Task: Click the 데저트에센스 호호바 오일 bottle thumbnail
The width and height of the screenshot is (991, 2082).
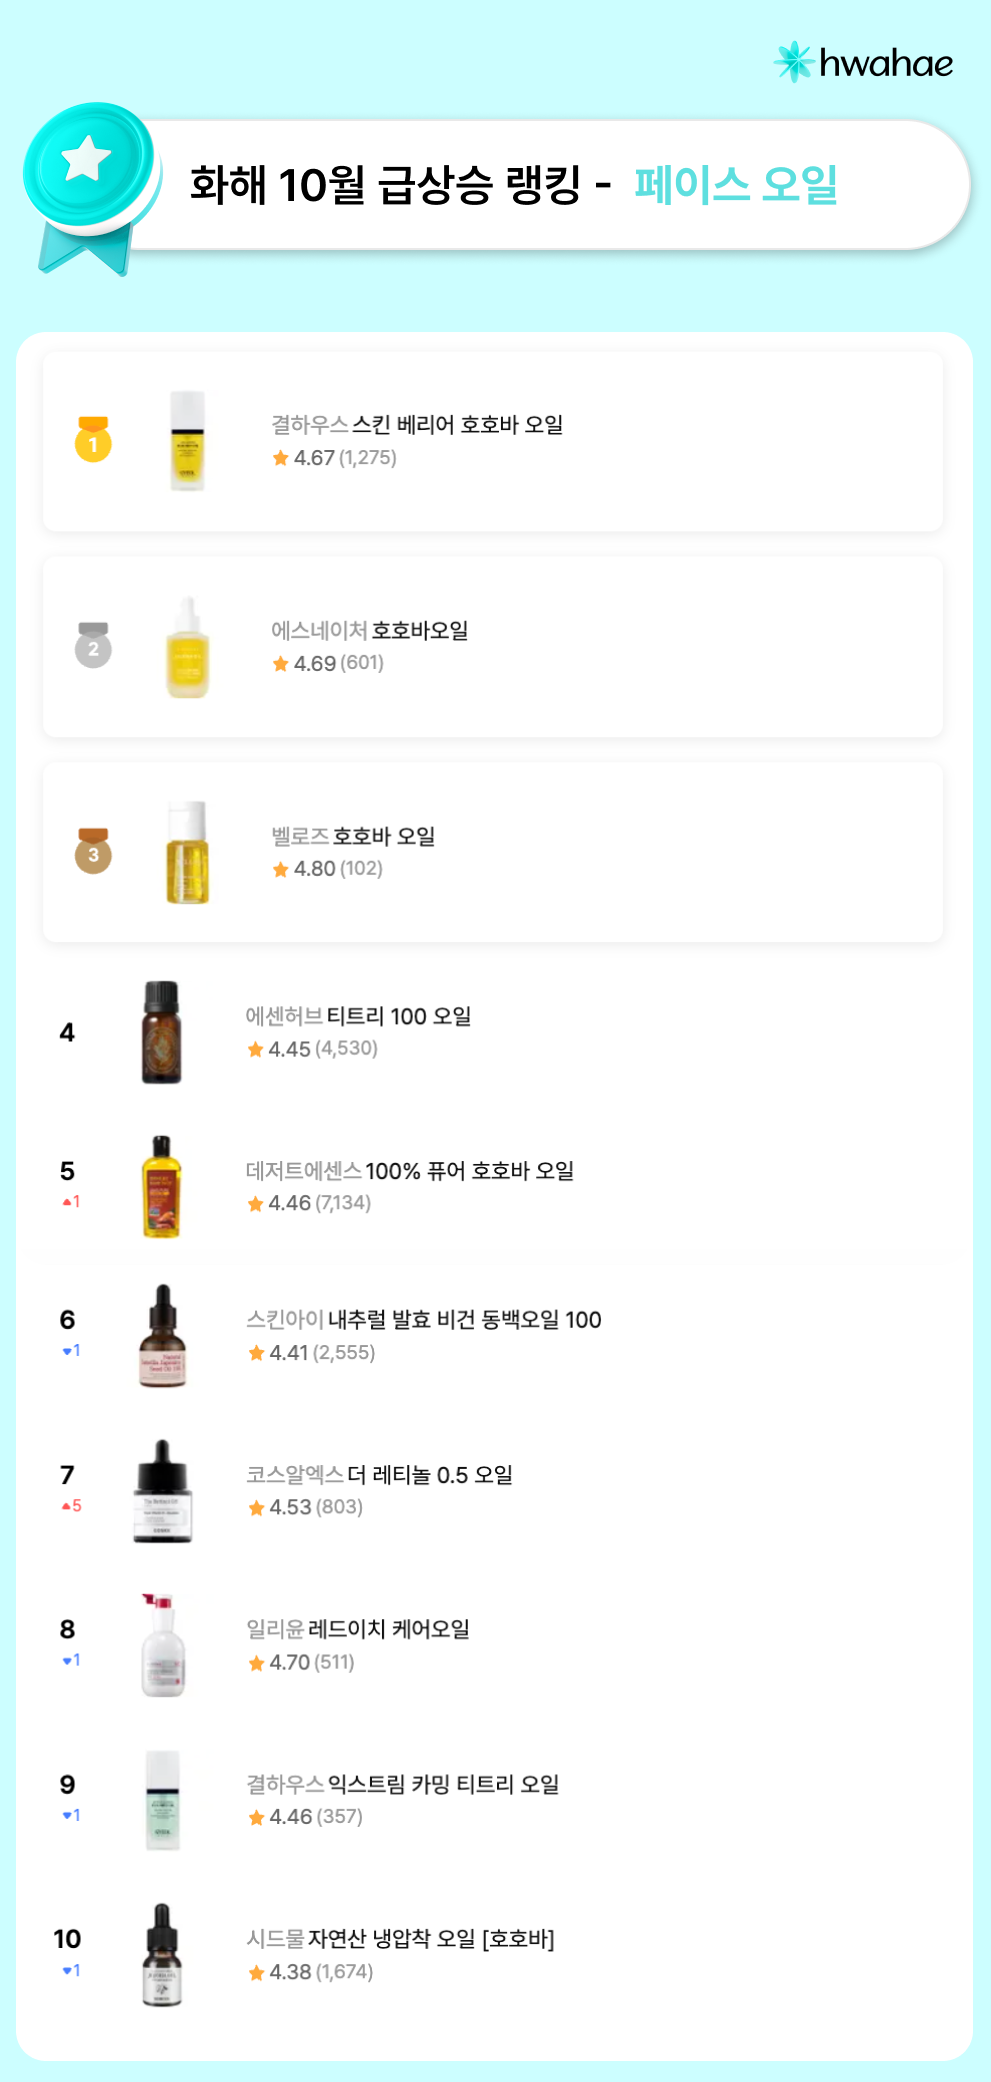Action: [161, 1187]
